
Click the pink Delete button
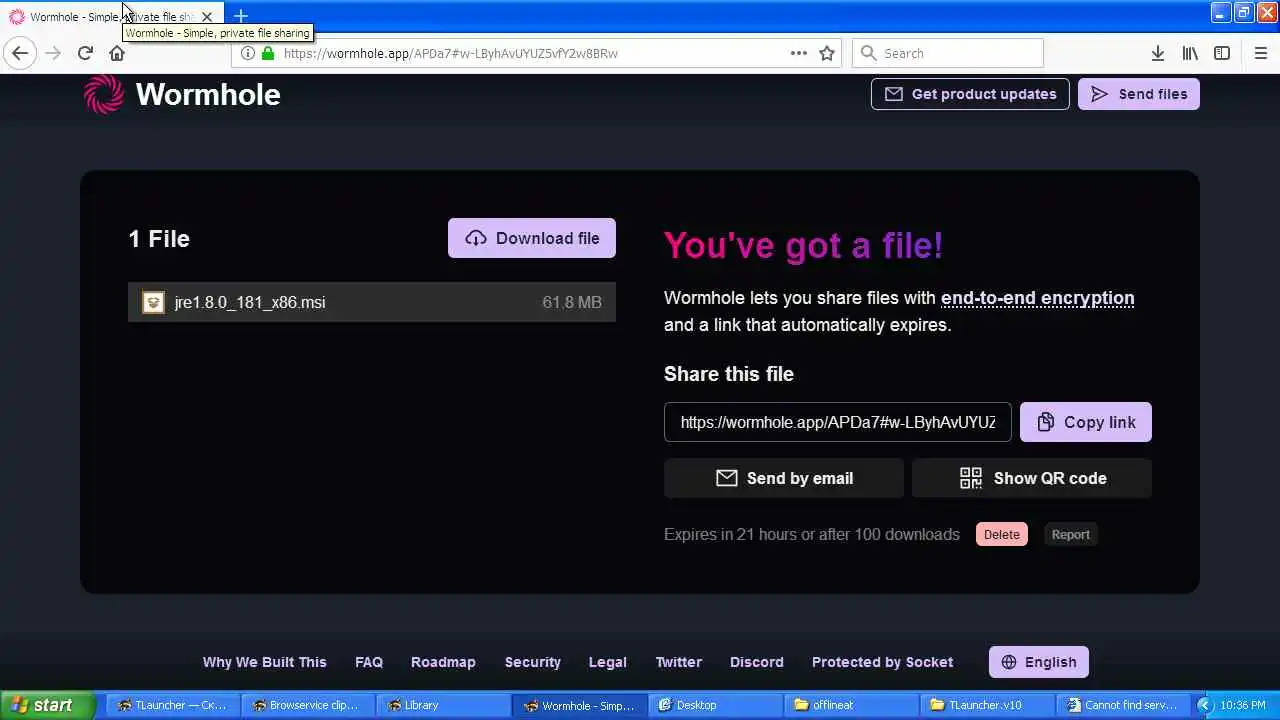pyautogui.click(x=1002, y=534)
